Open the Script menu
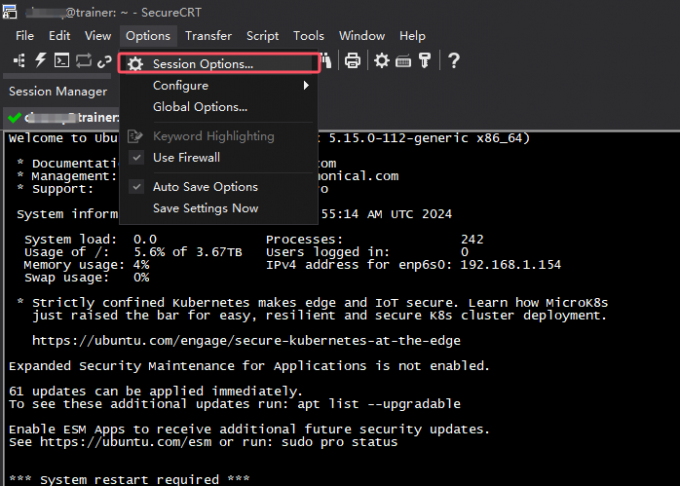Viewport: 680px width, 486px height. (x=262, y=36)
